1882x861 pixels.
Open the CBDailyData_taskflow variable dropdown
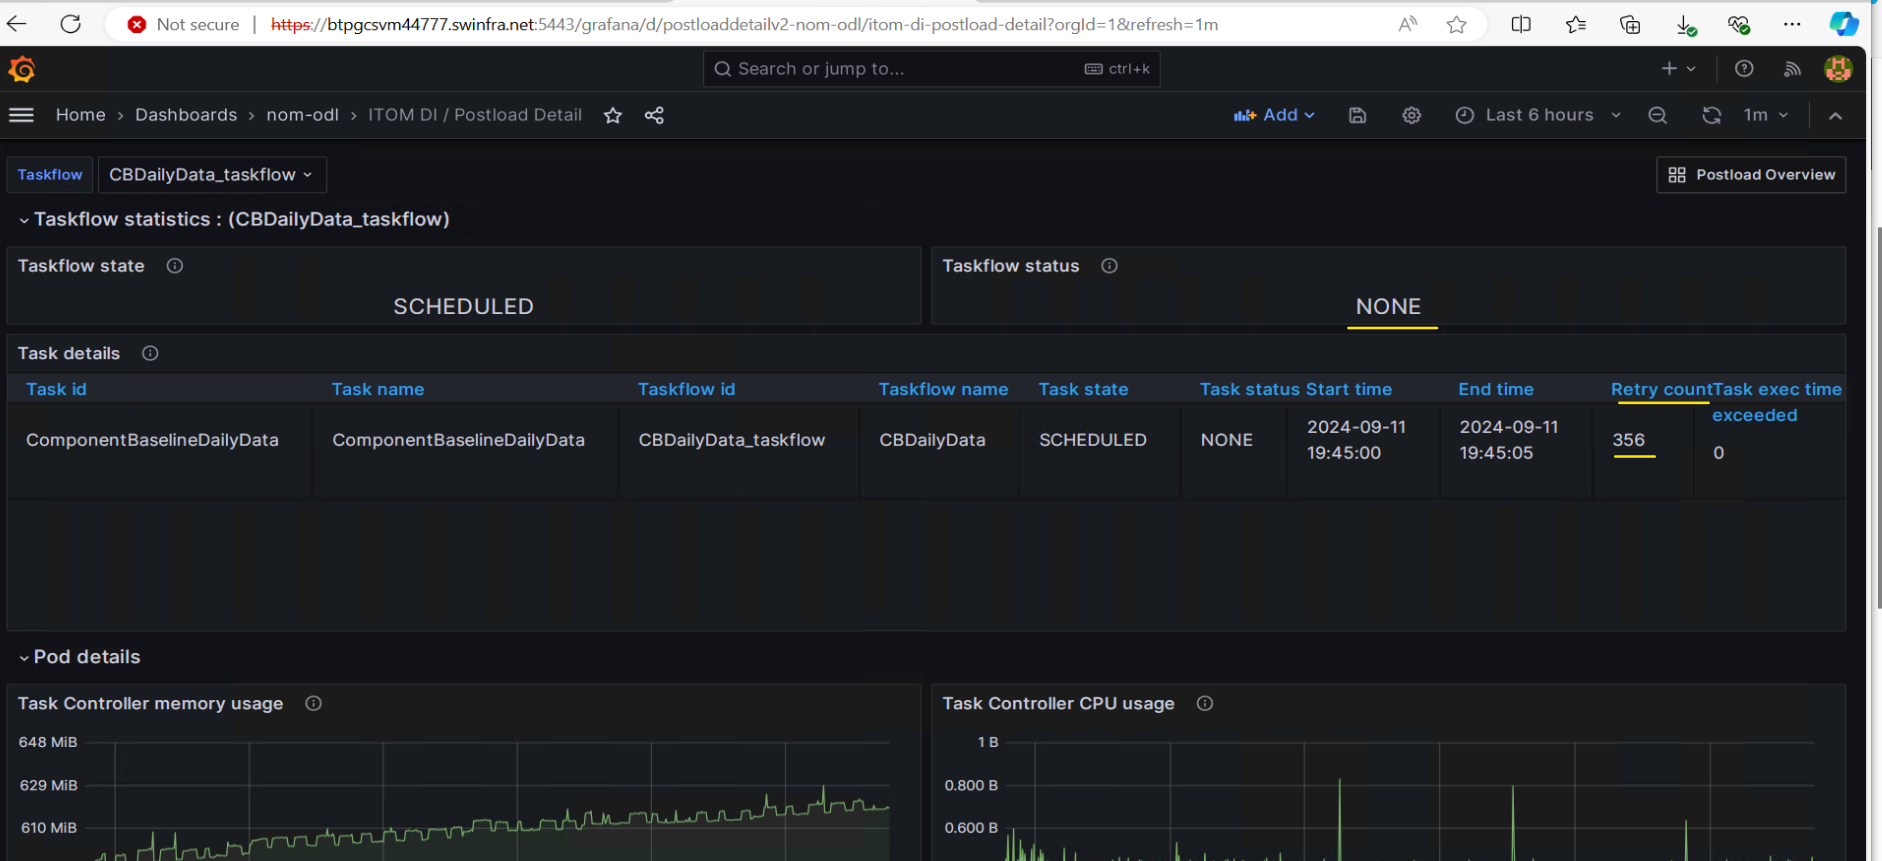pos(211,175)
